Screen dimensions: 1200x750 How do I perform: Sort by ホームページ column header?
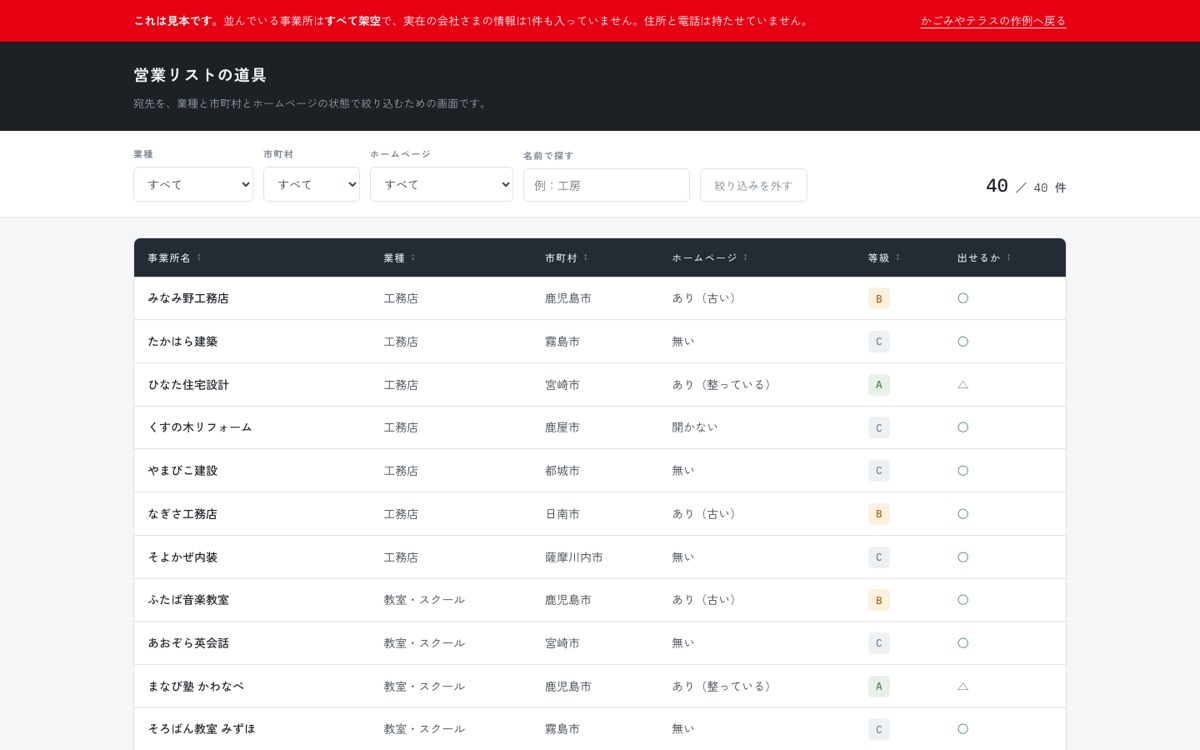pyautogui.click(x=709, y=258)
